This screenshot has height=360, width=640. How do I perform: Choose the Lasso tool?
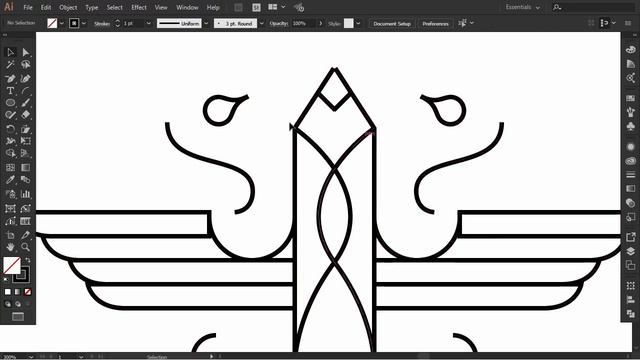(x=25, y=64)
